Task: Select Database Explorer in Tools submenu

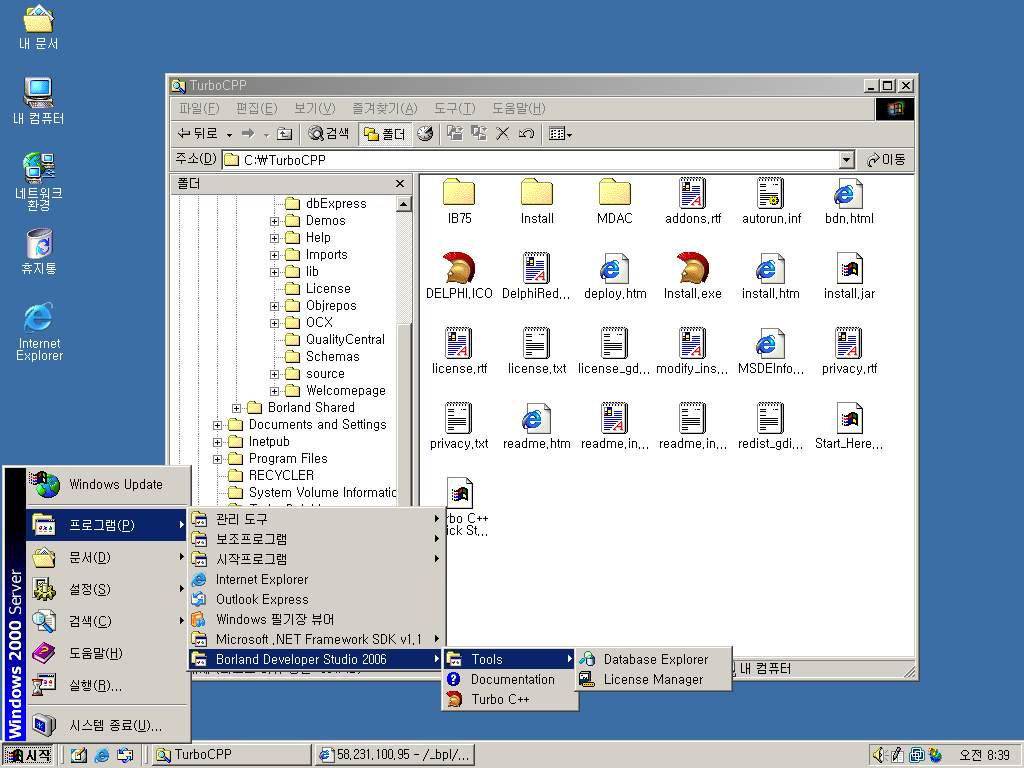Action: pos(655,659)
